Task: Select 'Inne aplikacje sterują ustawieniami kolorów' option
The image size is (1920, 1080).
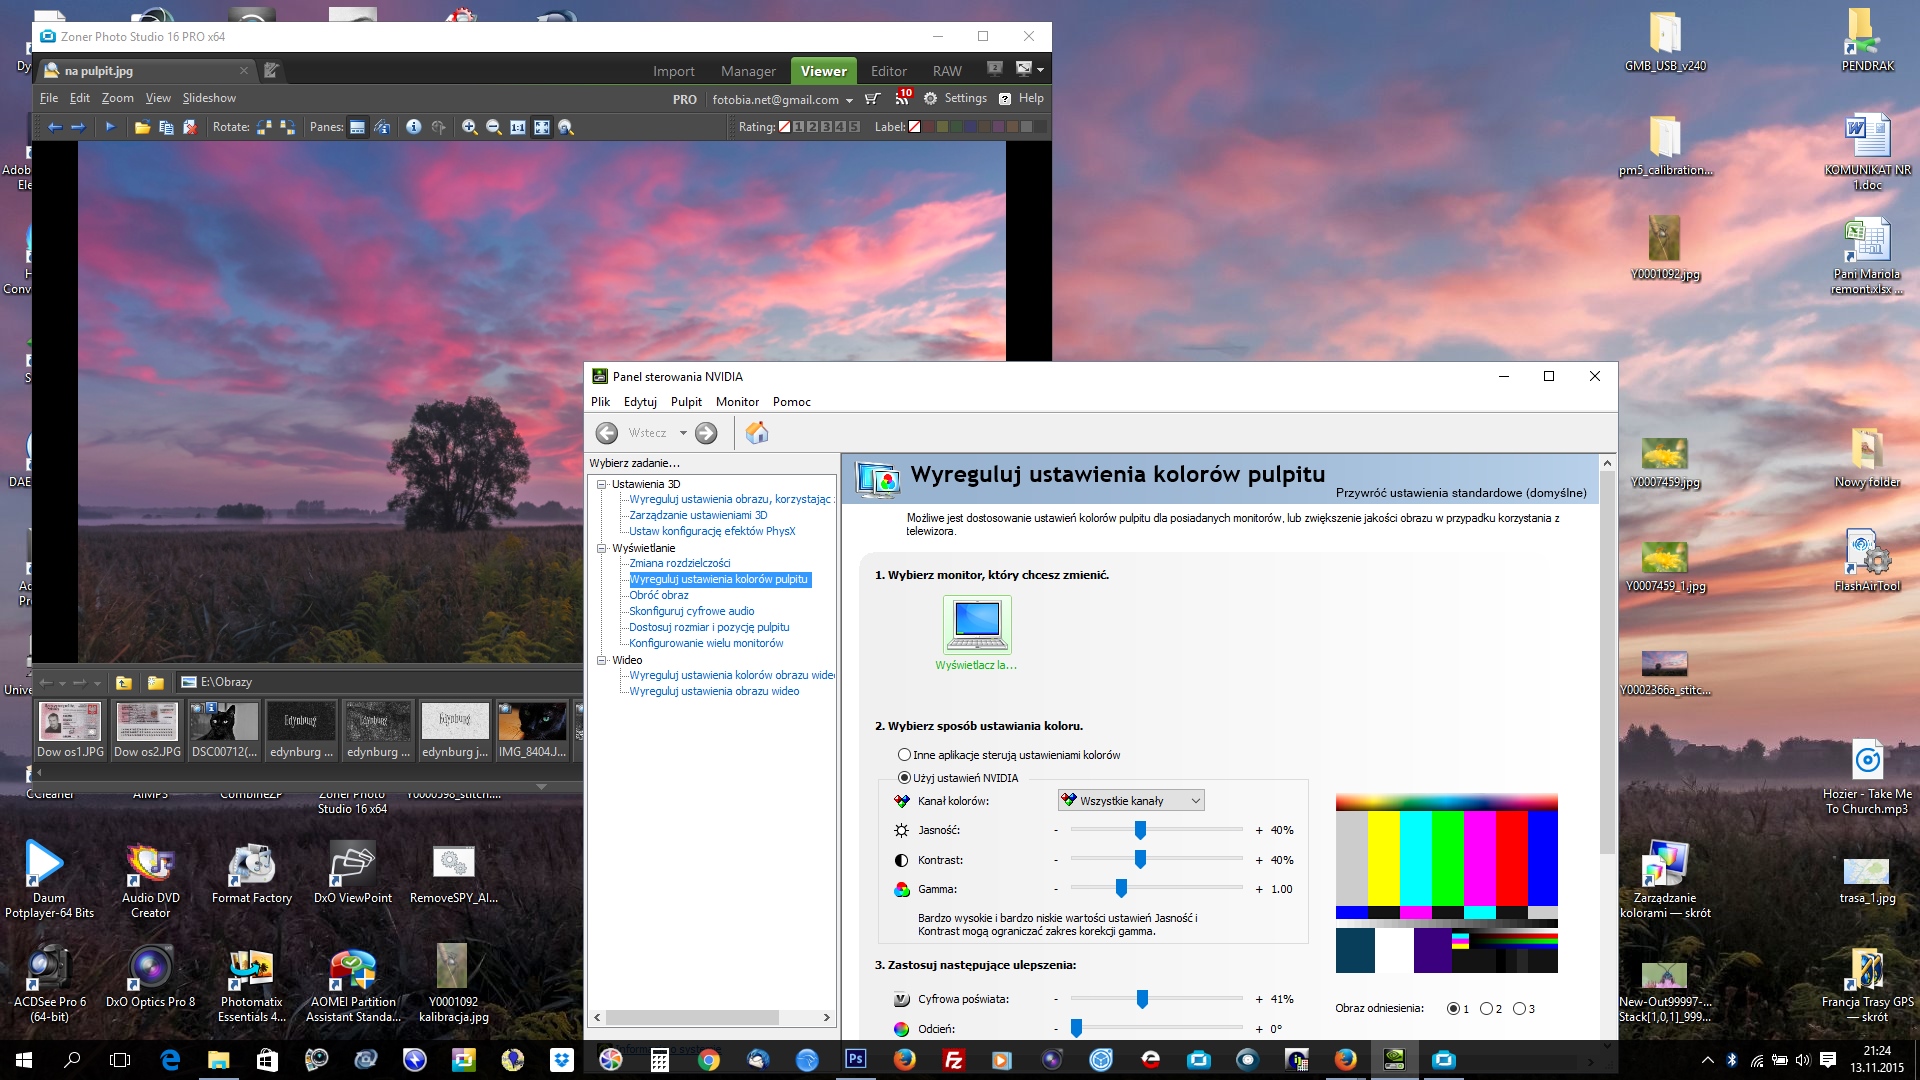Action: click(904, 755)
